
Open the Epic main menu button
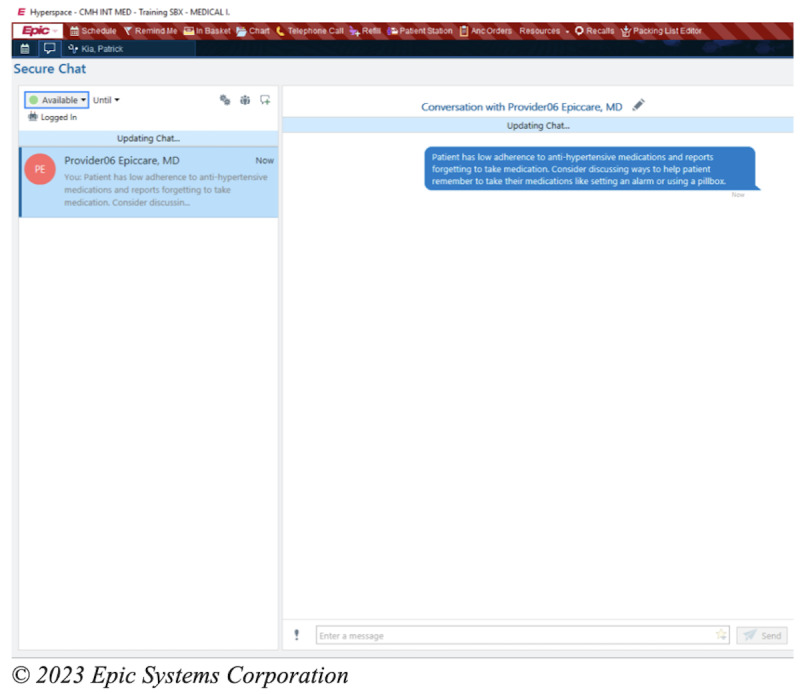pos(37,31)
